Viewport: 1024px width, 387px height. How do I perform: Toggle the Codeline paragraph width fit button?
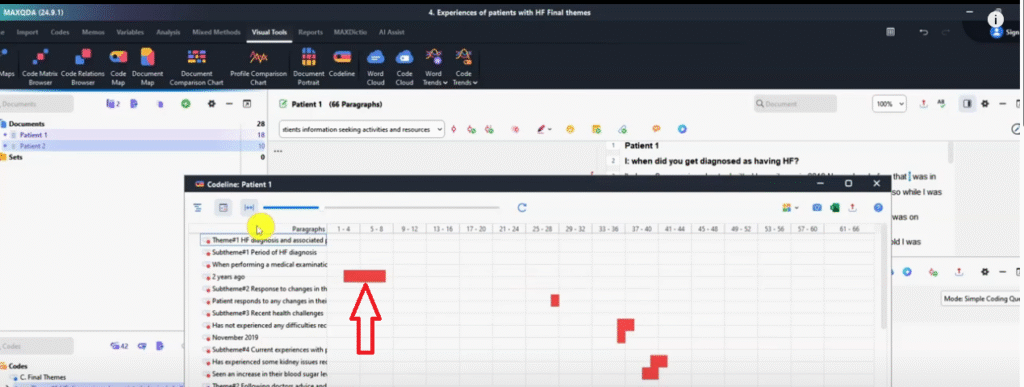tap(249, 208)
